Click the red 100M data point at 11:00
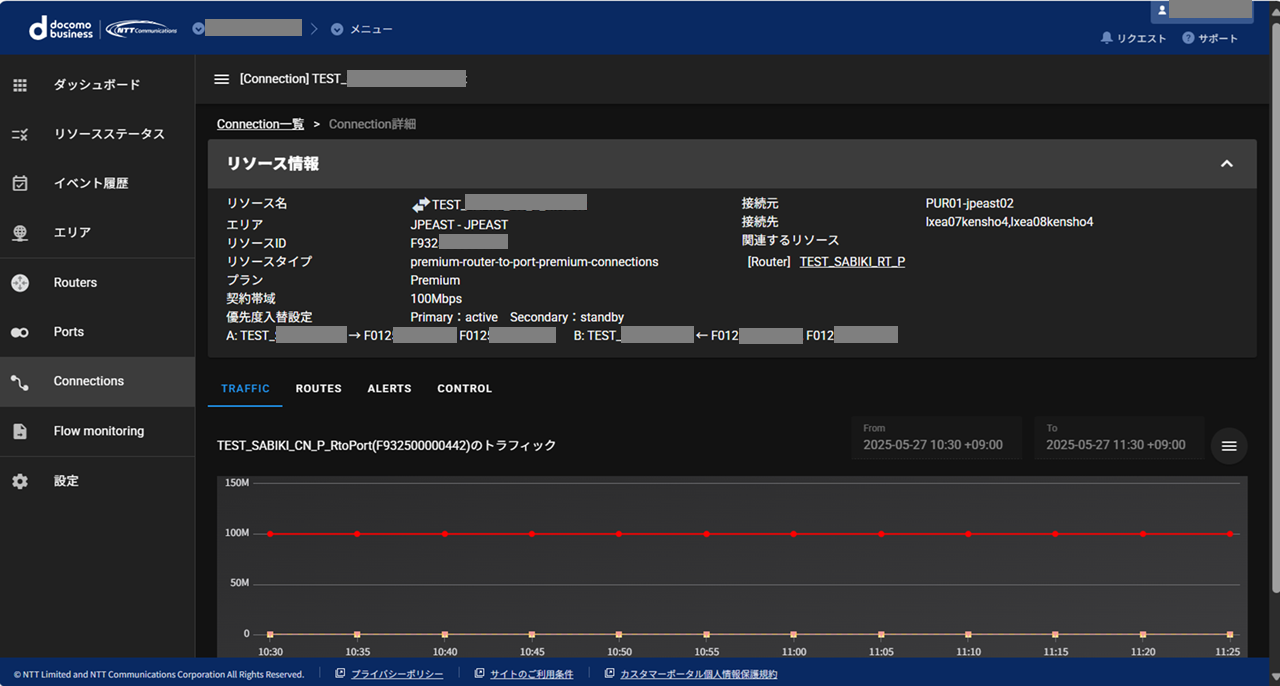 click(x=794, y=534)
